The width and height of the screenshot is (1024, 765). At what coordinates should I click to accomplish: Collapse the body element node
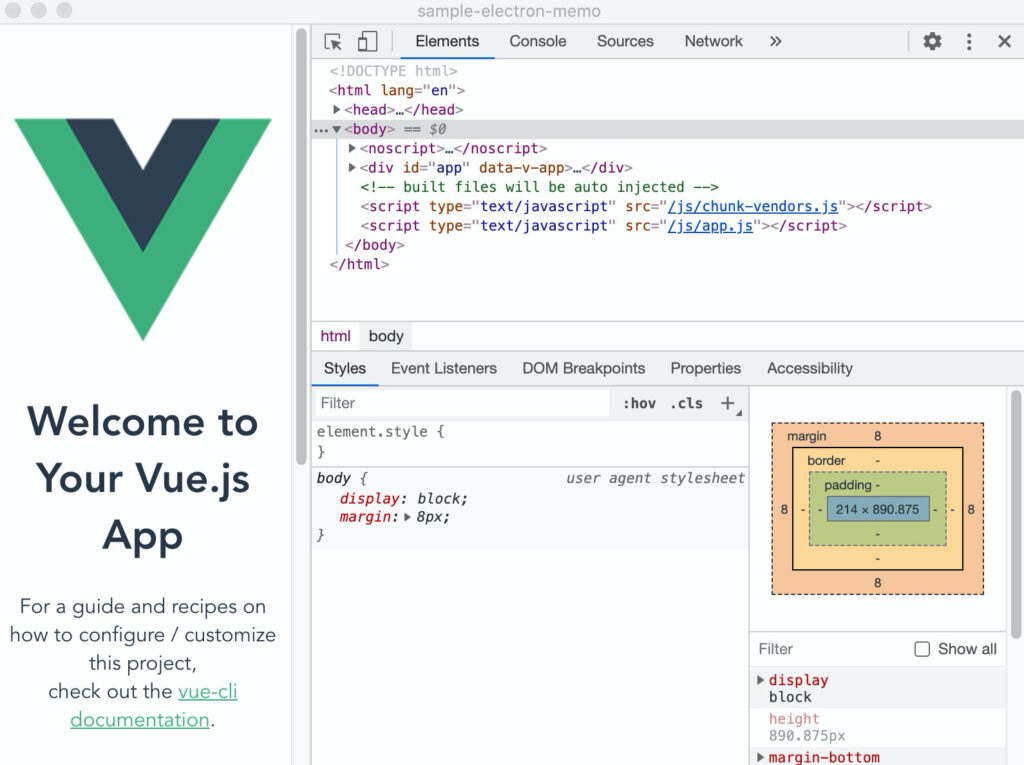point(336,129)
